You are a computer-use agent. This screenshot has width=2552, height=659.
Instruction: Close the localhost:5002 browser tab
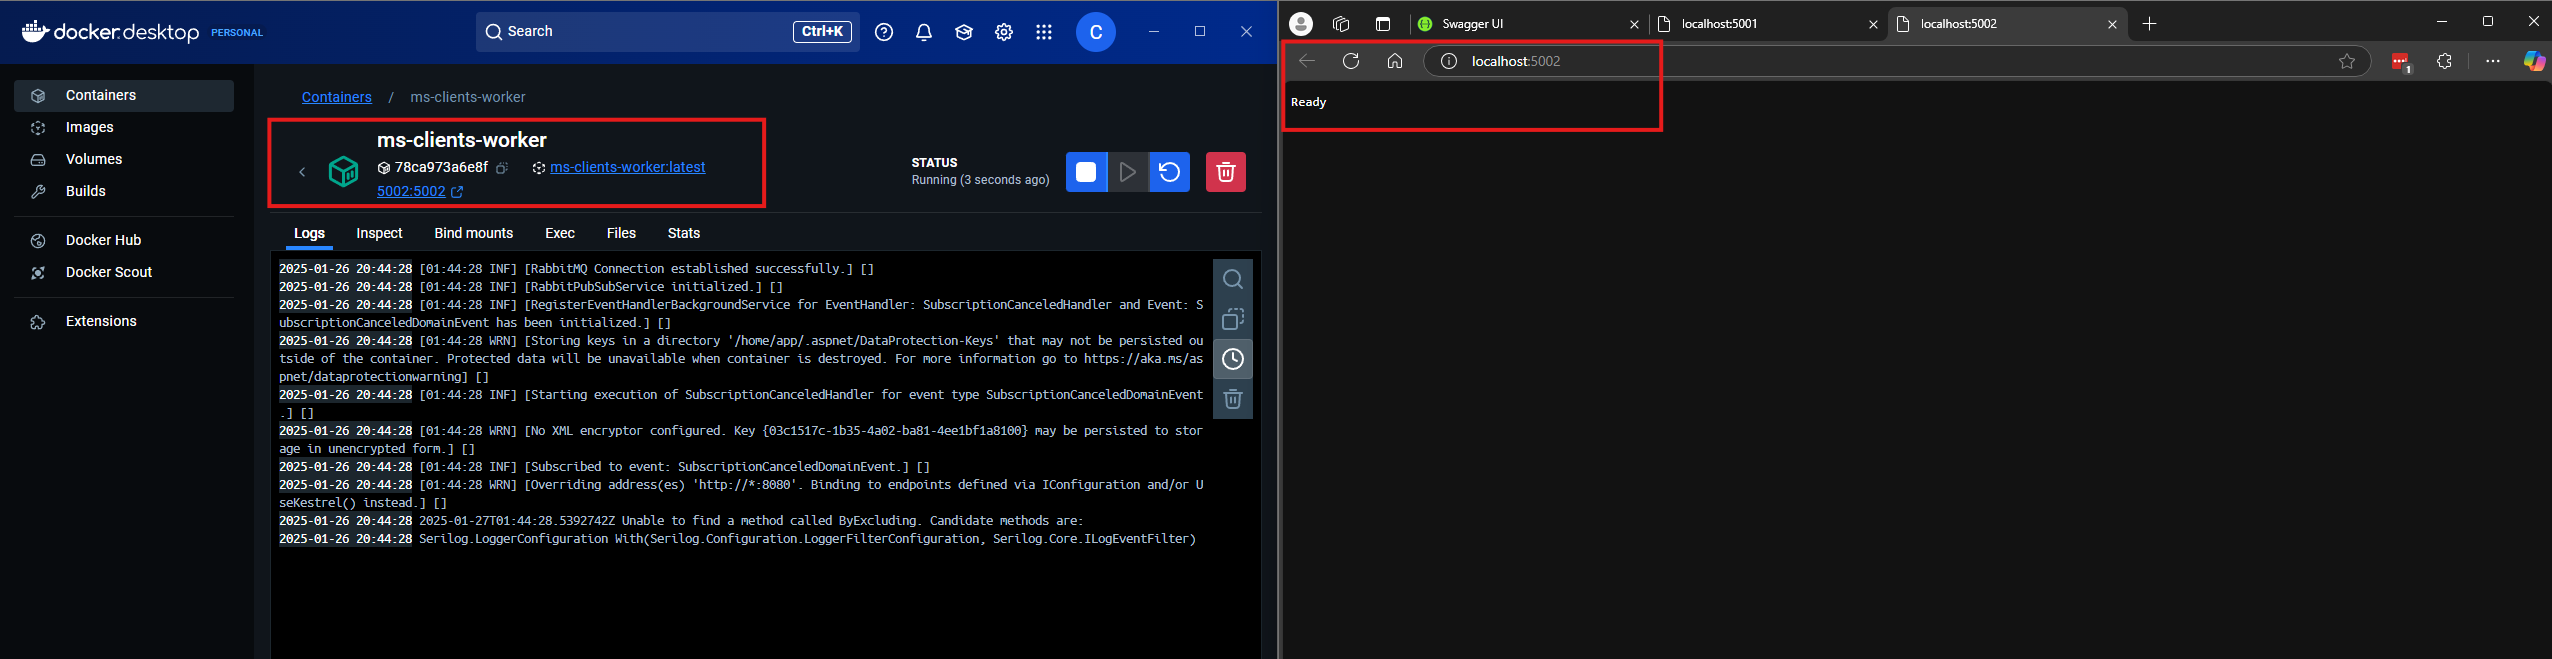click(x=2112, y=24)
